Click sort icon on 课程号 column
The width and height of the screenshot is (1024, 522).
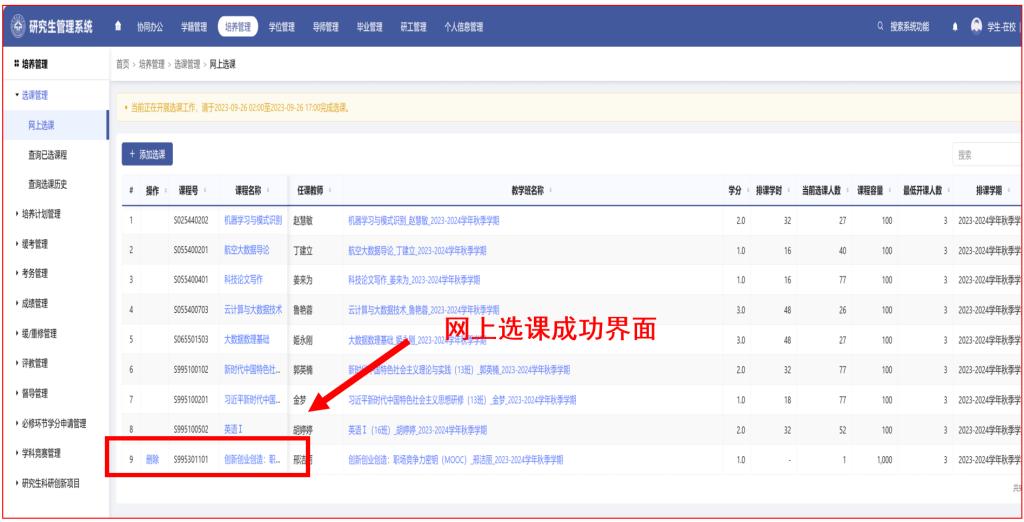(204, 190)
